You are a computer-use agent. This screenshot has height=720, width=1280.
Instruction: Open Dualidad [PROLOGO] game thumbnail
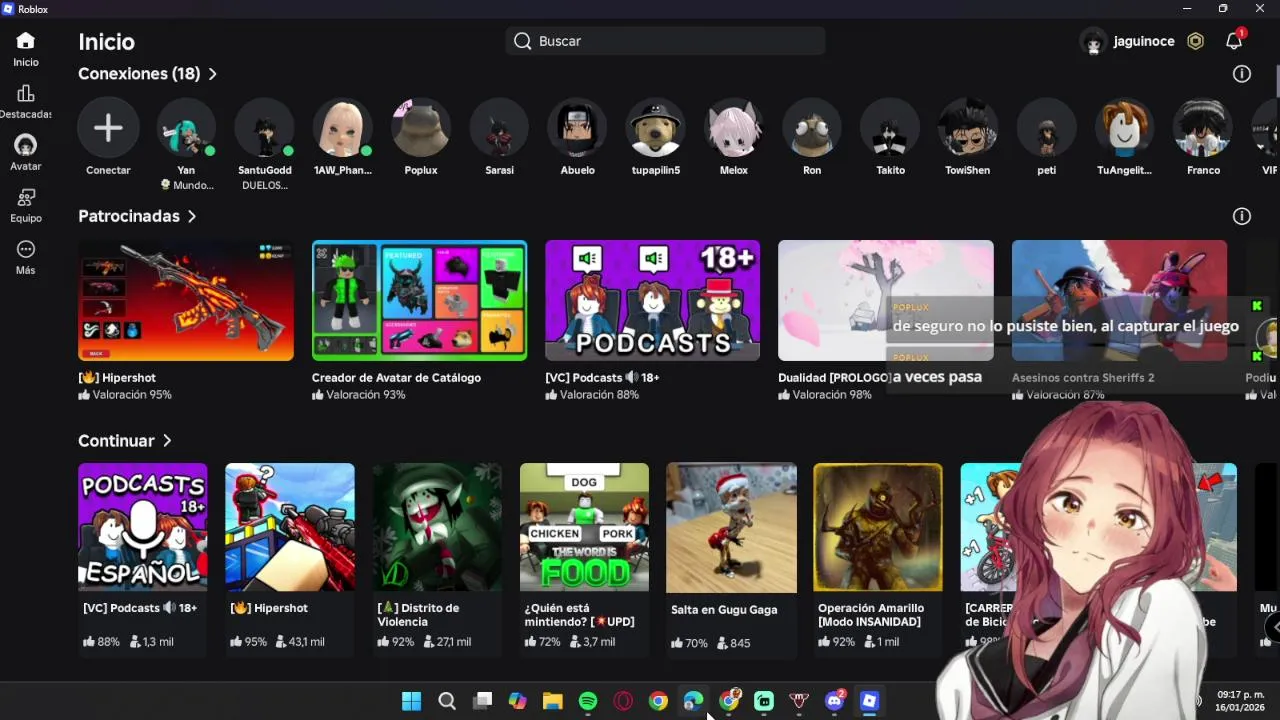coord(886,300)
